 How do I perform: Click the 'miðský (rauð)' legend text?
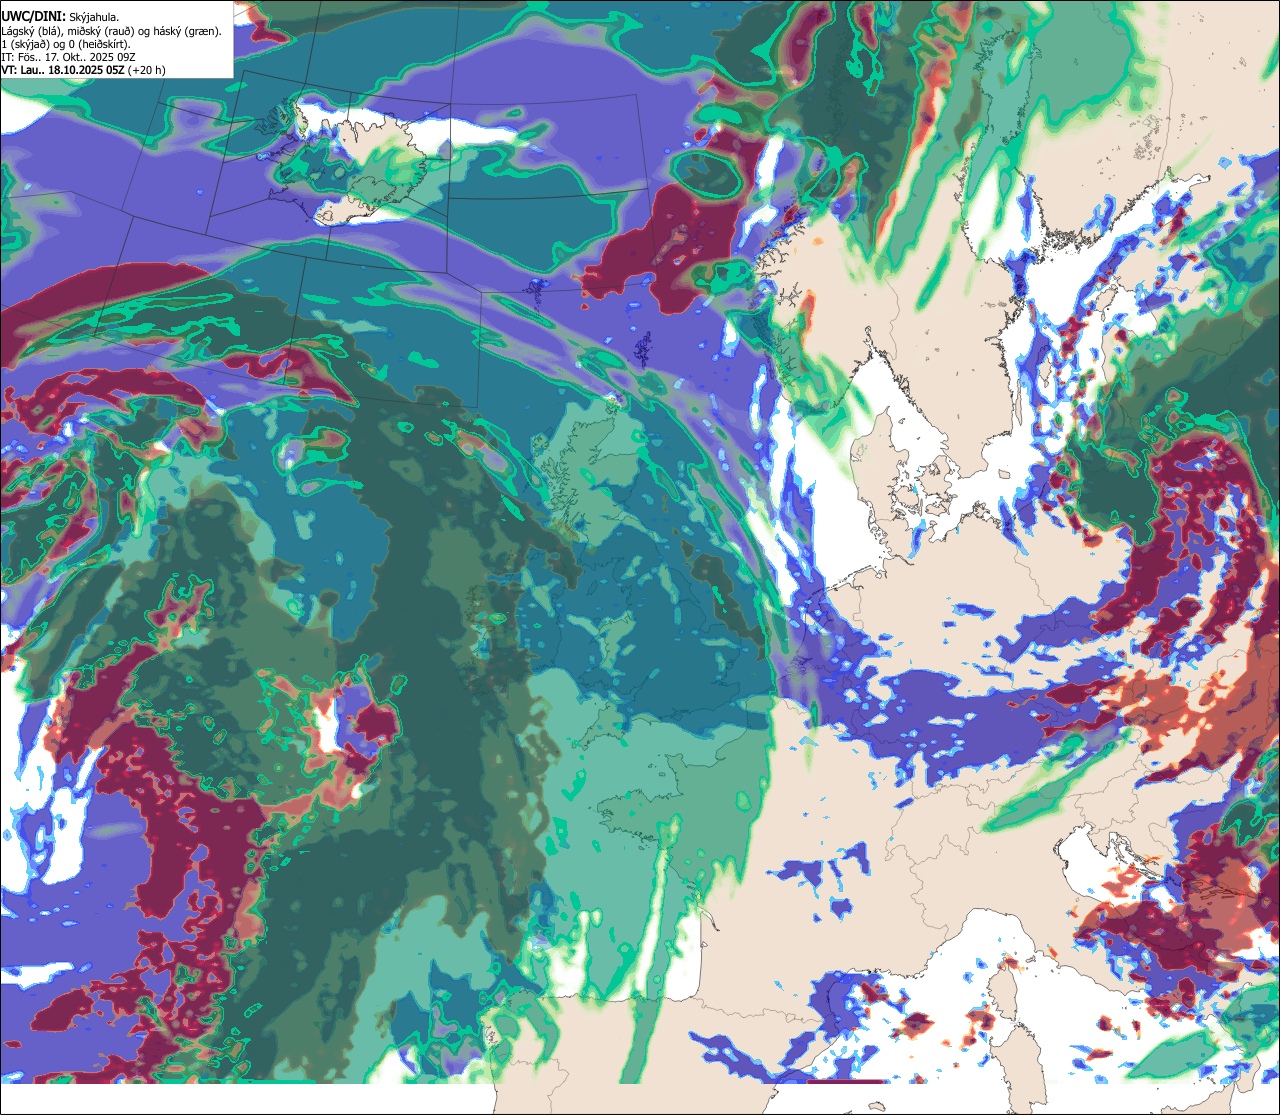pyautogui.click(x=101, y=32)
